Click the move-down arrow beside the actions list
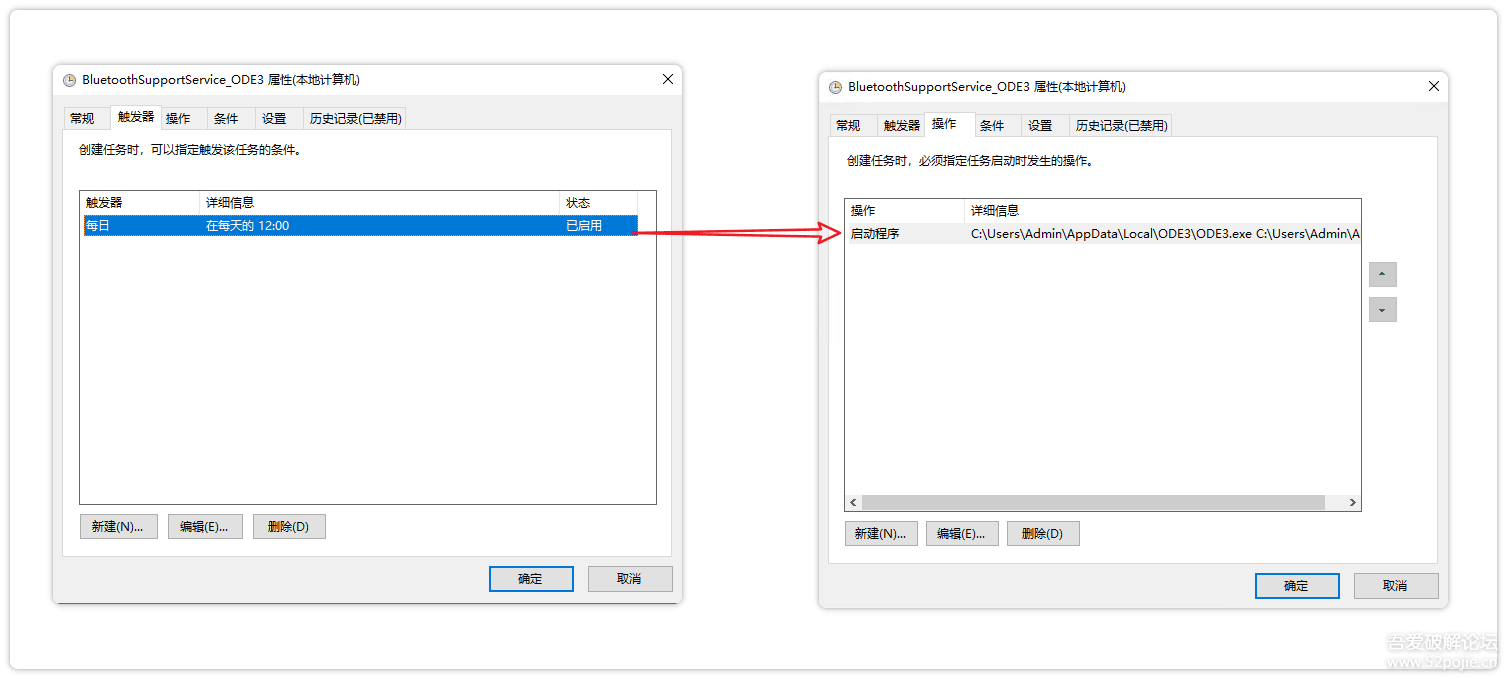 pyautogui.click(x=1382, y=310)
